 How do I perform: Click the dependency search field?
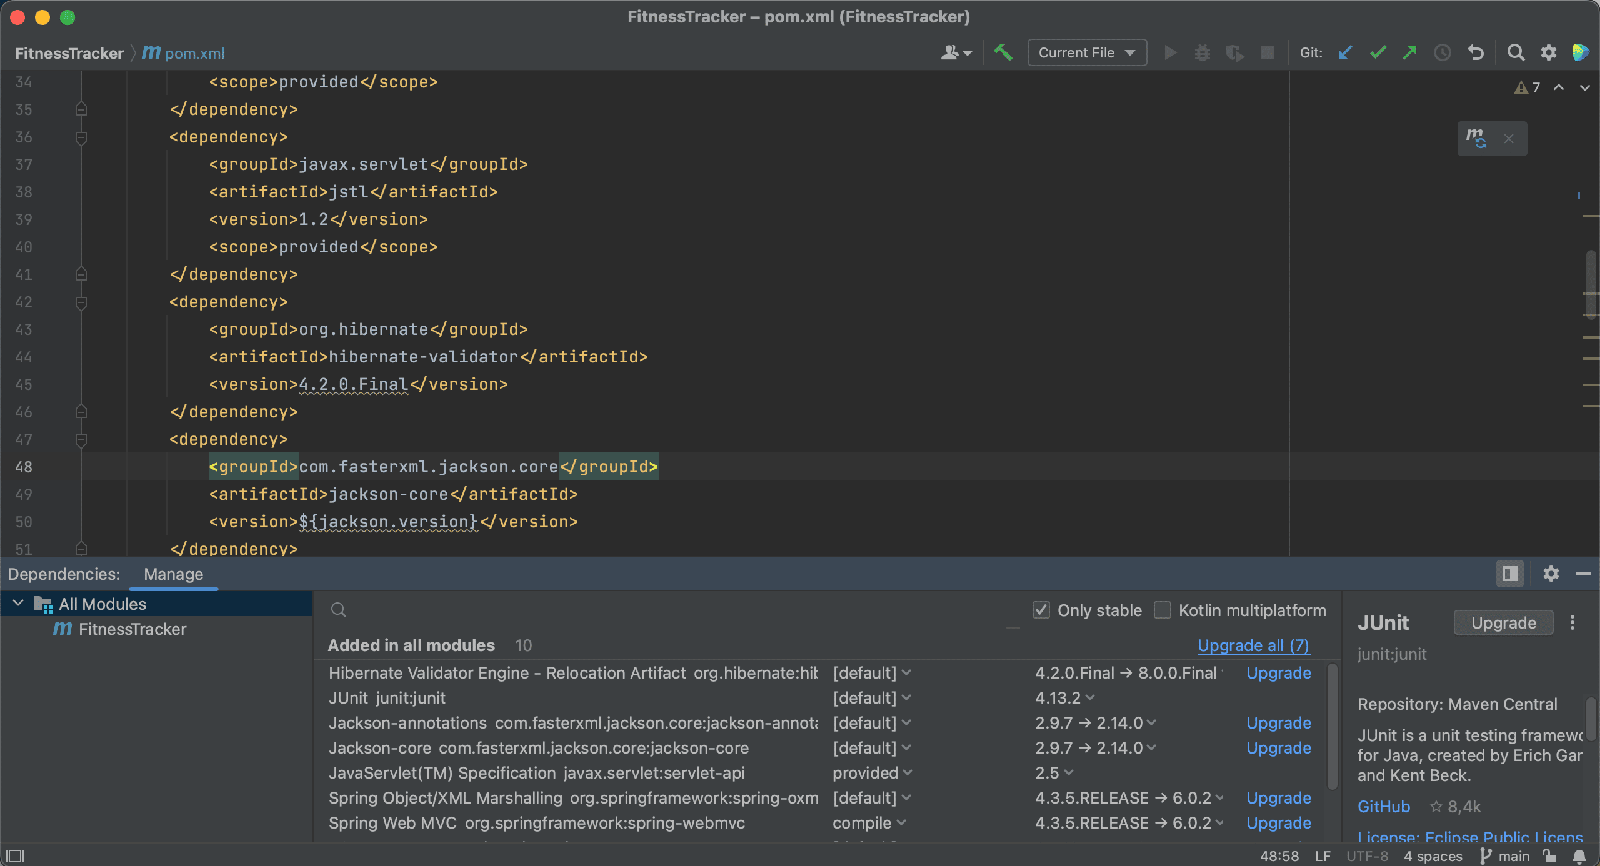670,610
